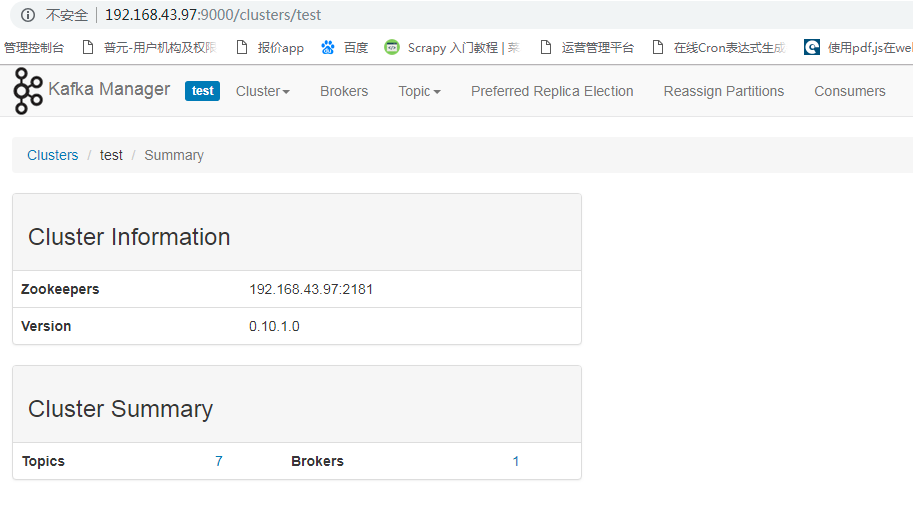This screenshot has height=518, width=913.
Task: Click the Version row label
Action: click(46, 326)
